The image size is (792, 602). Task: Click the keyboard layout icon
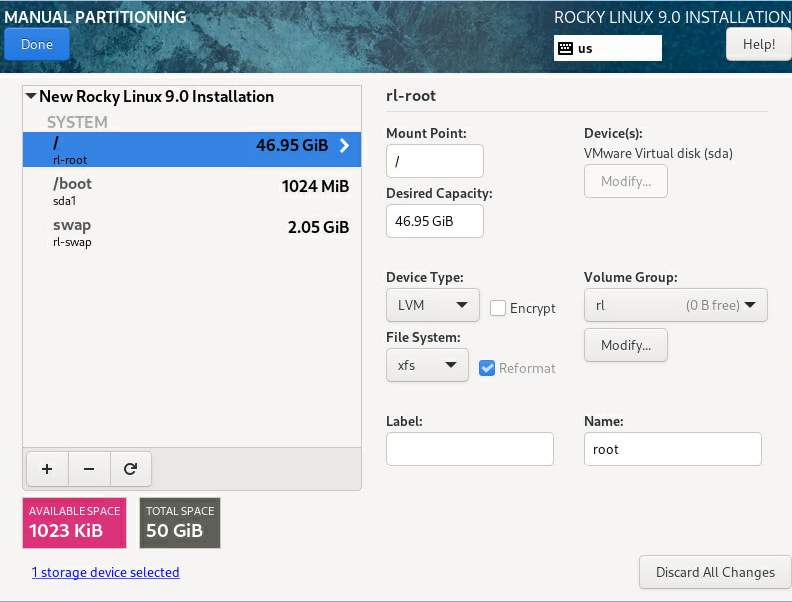(565, 48)
